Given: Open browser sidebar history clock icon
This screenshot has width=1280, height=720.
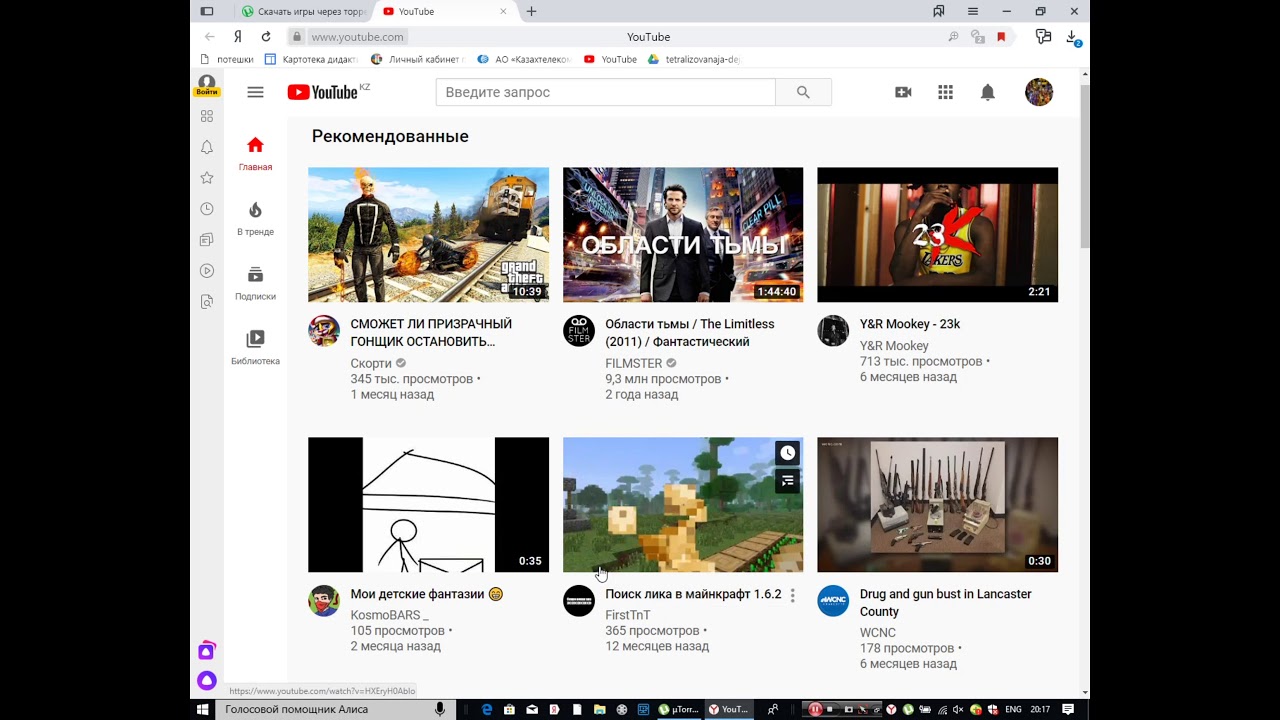Looking at the screenshot, I should point(207,209).
